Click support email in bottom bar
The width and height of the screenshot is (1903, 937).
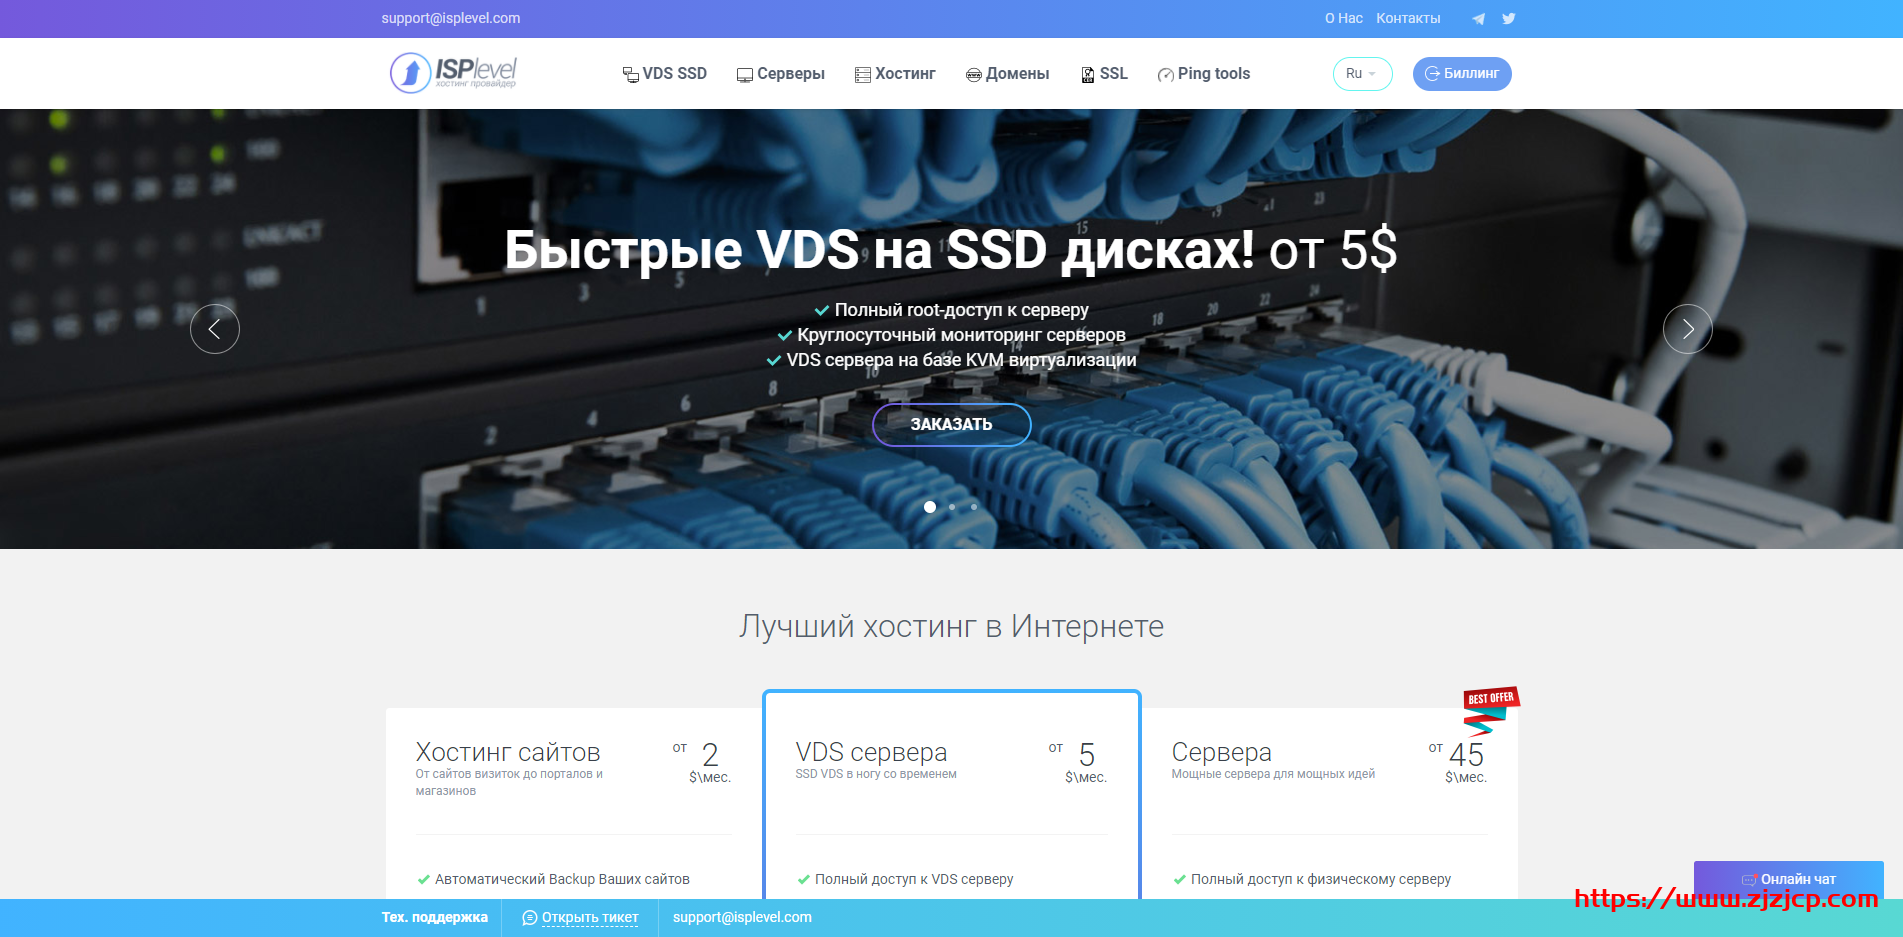(x=742, y=917)
